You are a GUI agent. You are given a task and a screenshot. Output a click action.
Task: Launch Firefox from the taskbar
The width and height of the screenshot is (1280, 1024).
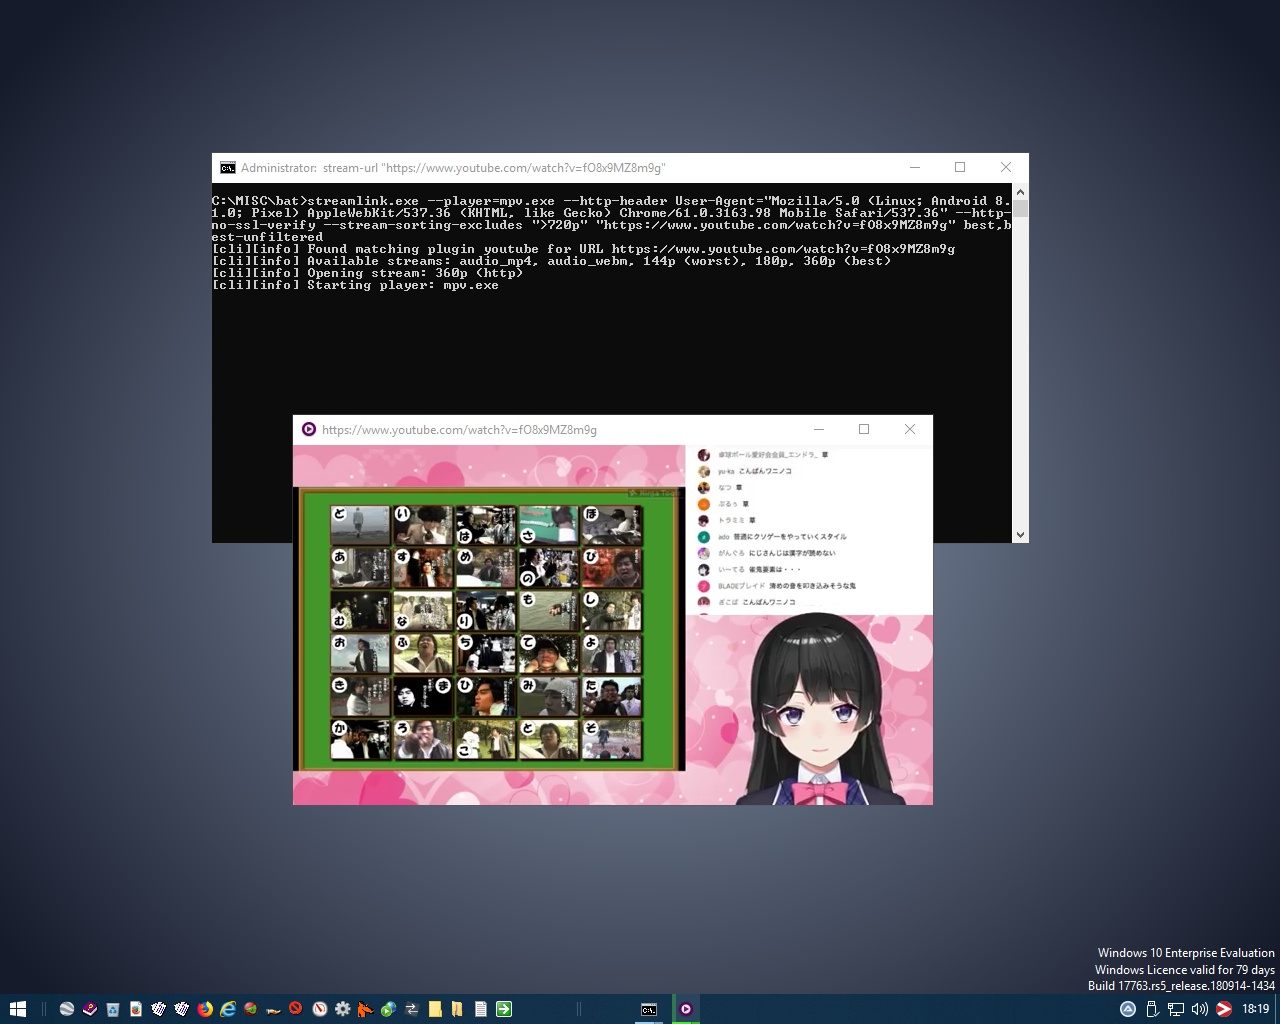tap(204, 1009)
